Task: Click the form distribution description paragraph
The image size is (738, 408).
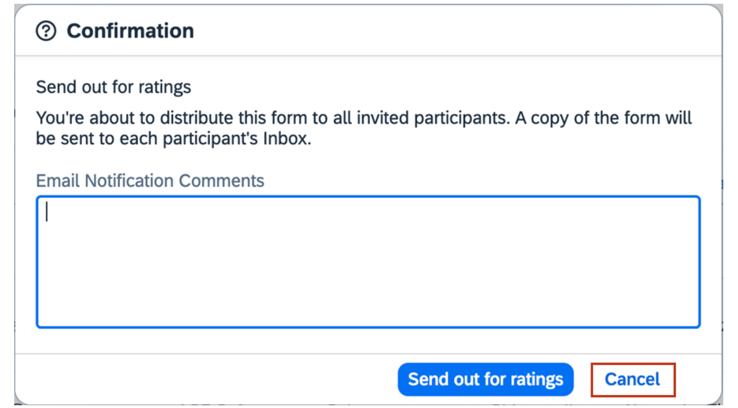Action: [x=364, y=129]
